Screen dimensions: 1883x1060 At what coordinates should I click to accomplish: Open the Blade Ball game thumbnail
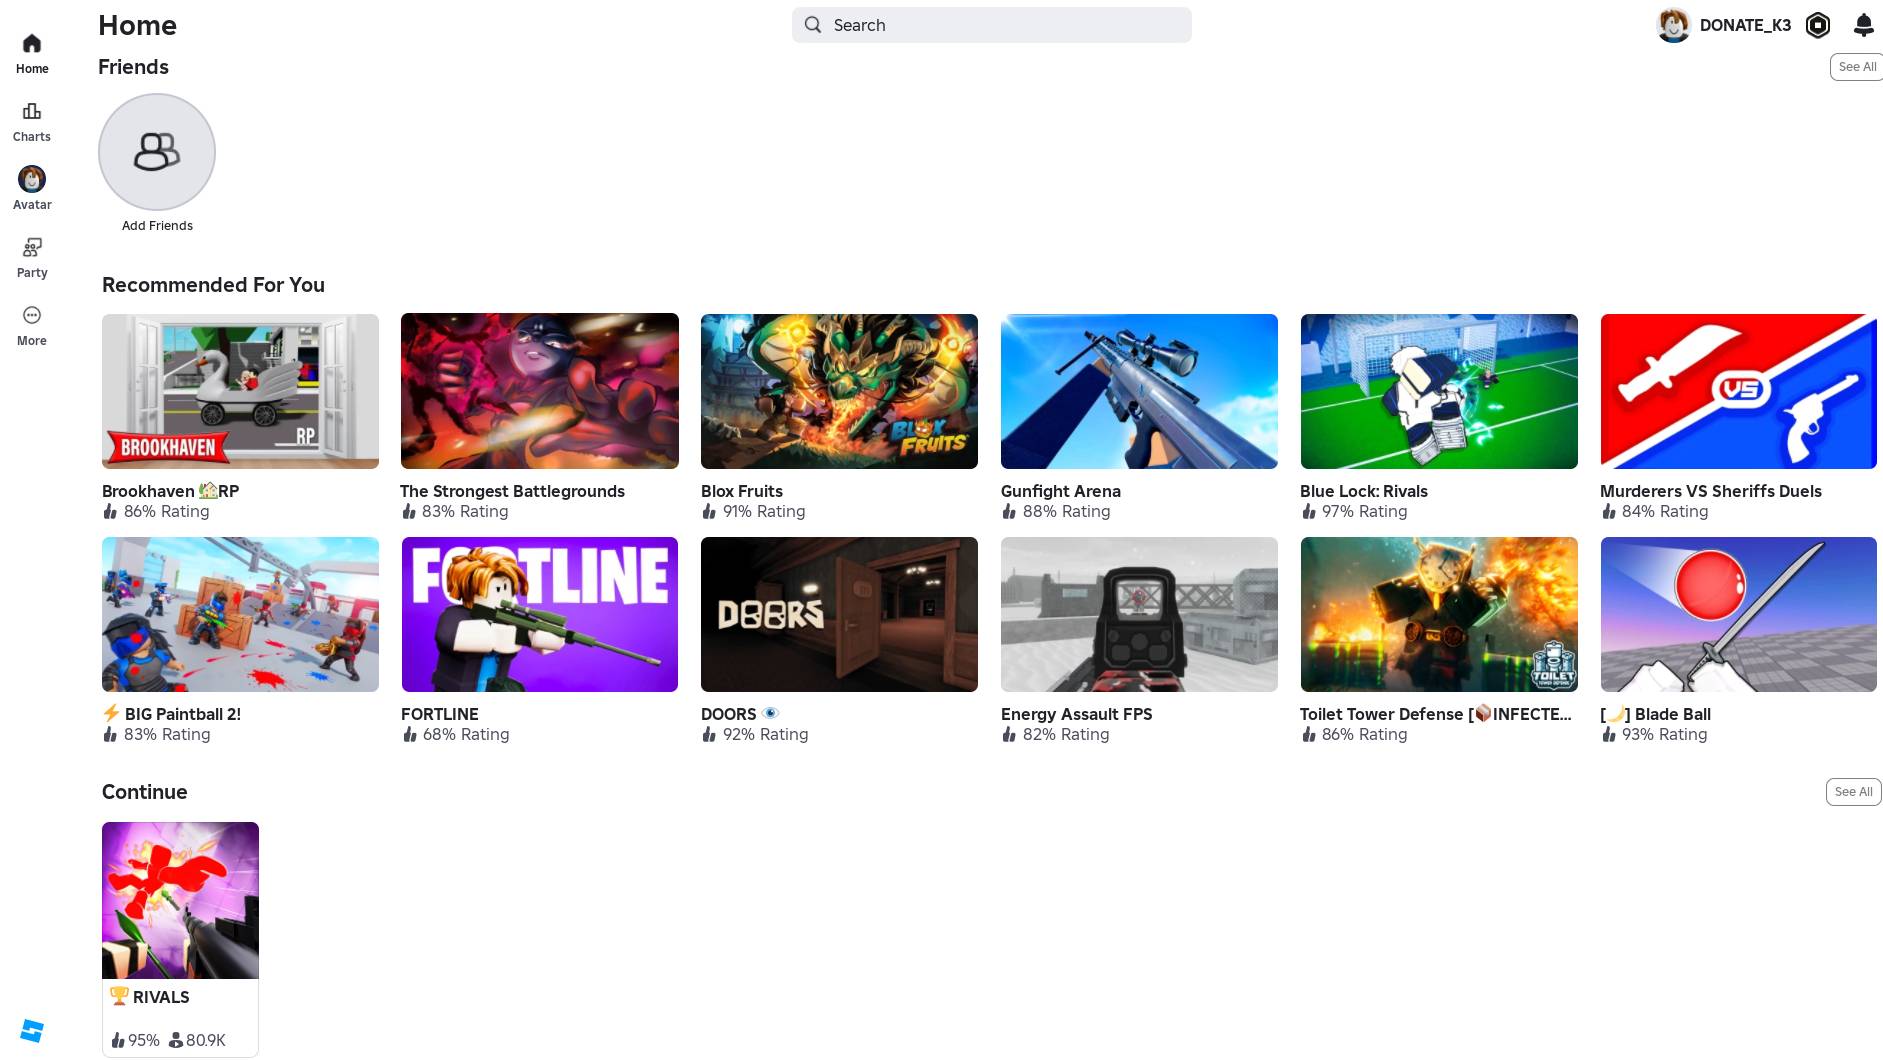pyautogui.click(x=1739, y=614)
